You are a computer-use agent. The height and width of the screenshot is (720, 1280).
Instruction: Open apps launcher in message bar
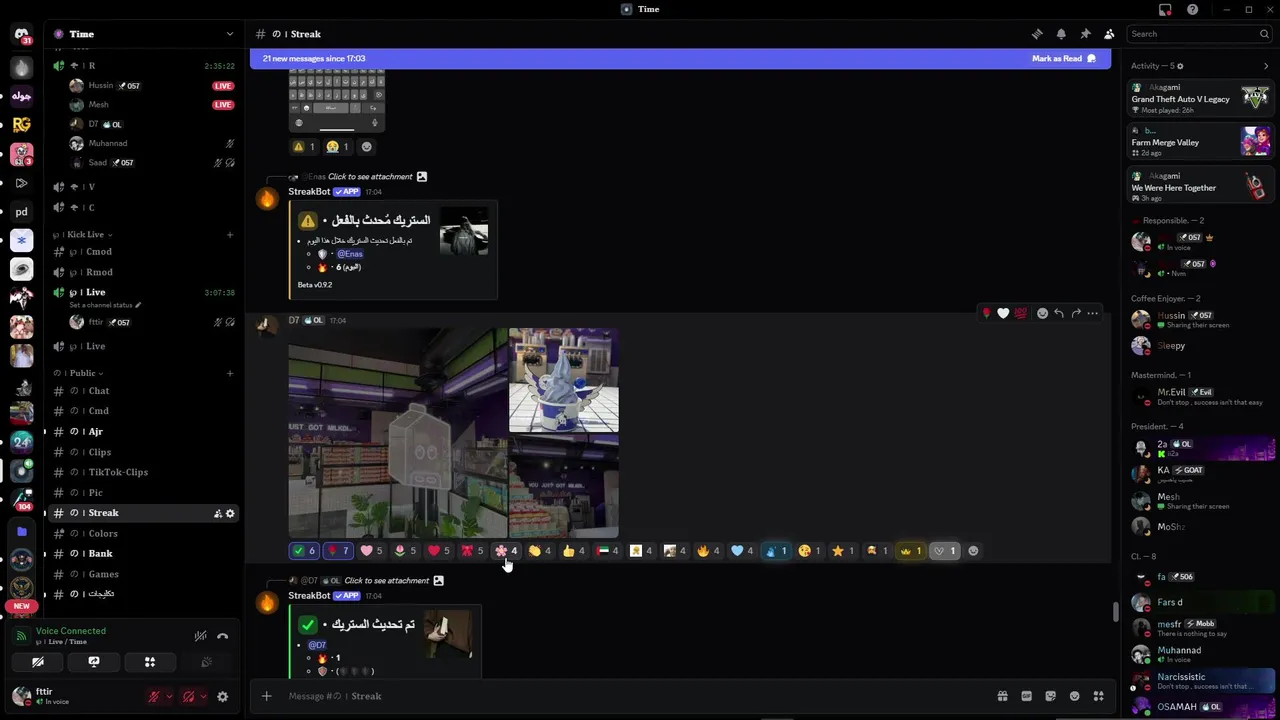[x=1098, y=696]
